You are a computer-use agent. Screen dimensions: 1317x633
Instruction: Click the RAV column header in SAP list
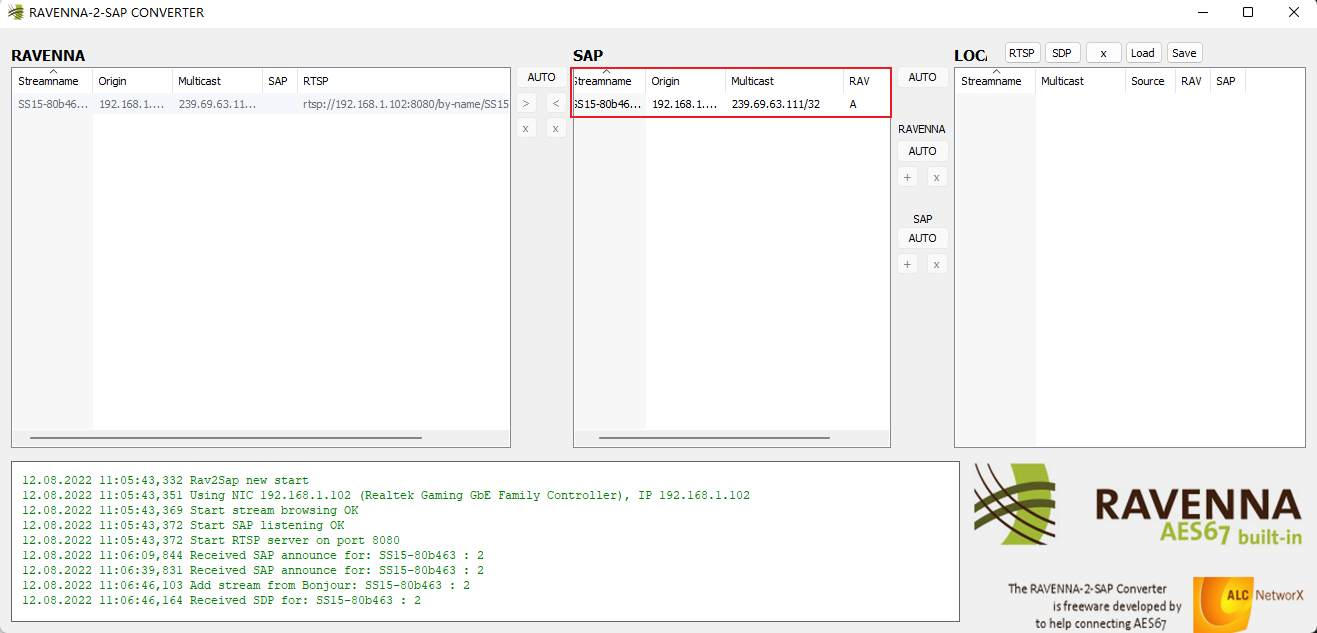866,81
